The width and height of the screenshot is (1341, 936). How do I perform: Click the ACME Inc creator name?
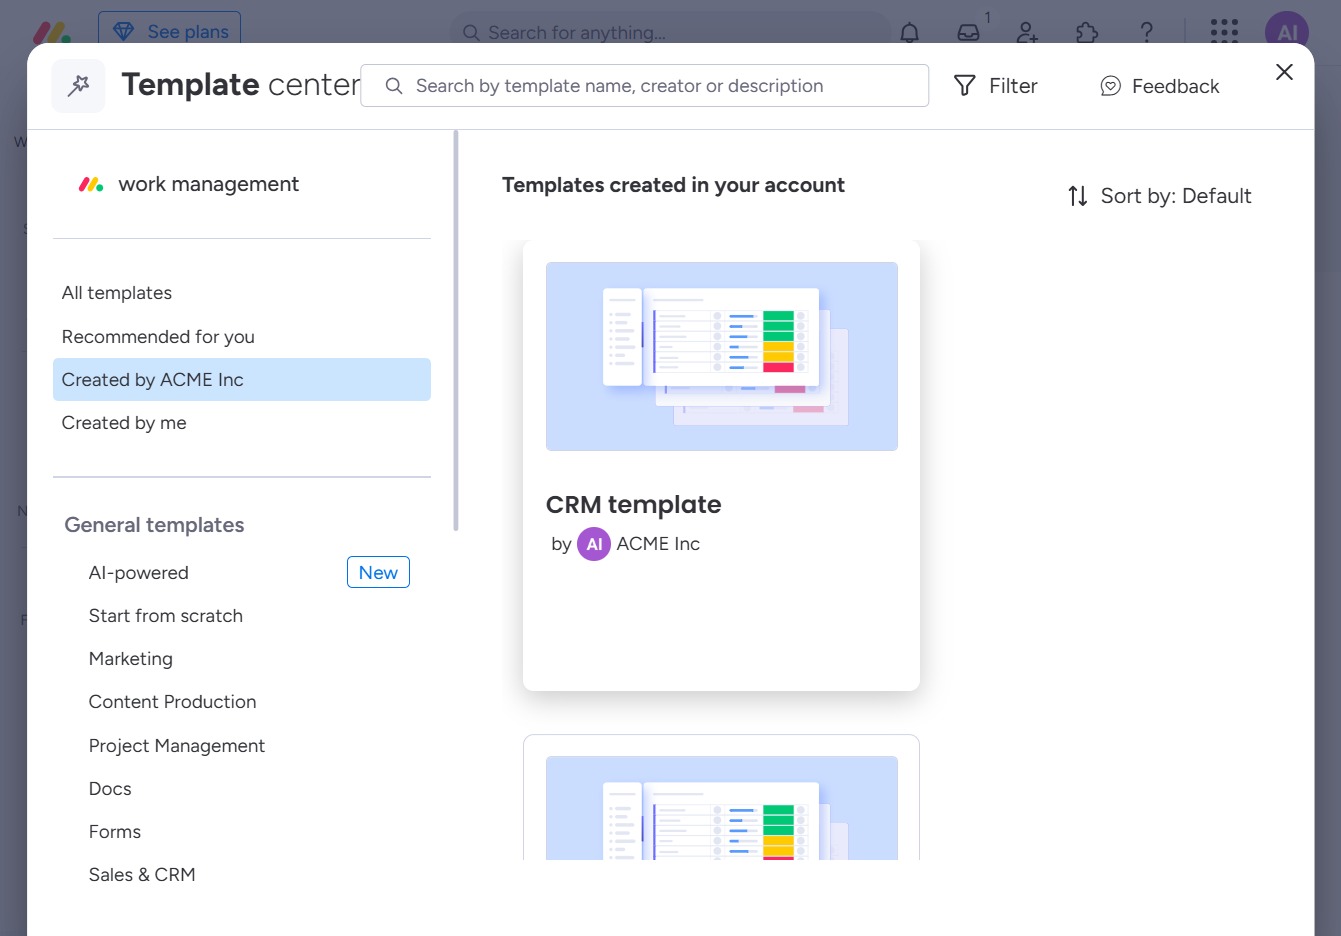[x=658, y=544]
